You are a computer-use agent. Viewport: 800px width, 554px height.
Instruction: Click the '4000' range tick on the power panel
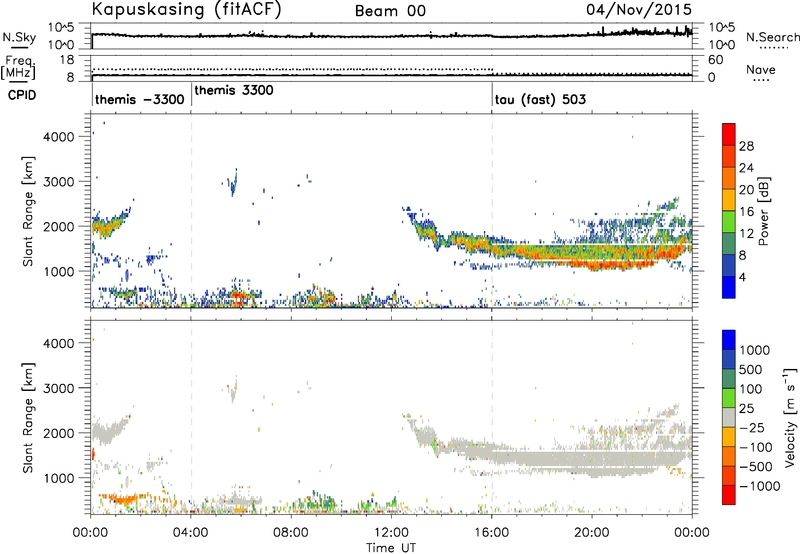pos(59,137)
